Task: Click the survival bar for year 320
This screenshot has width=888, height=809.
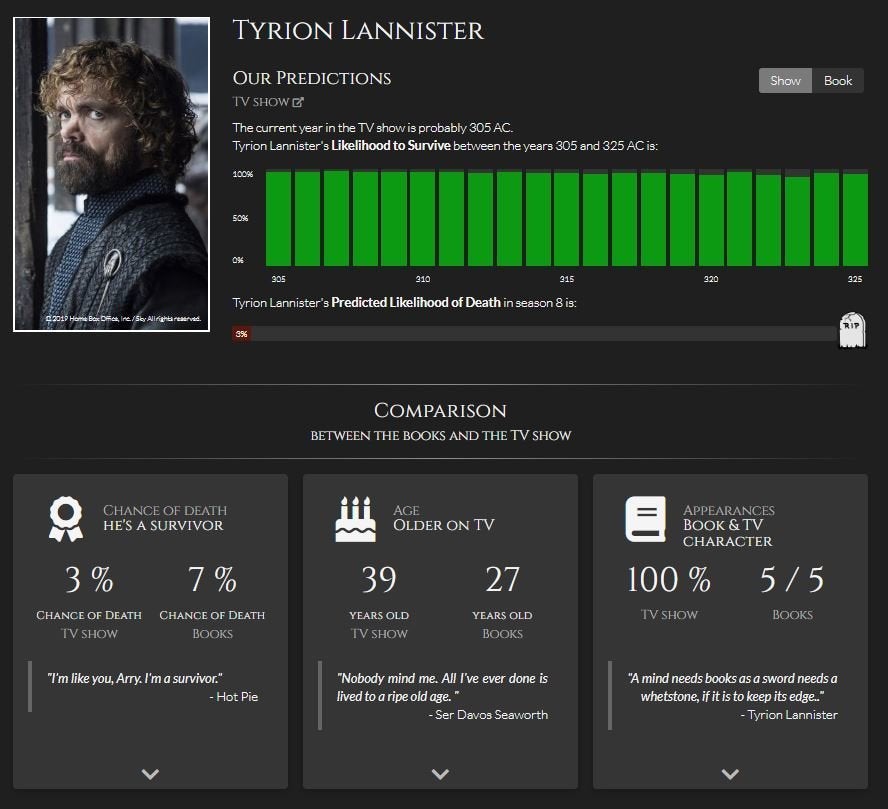Action: [x=711, y=220]
